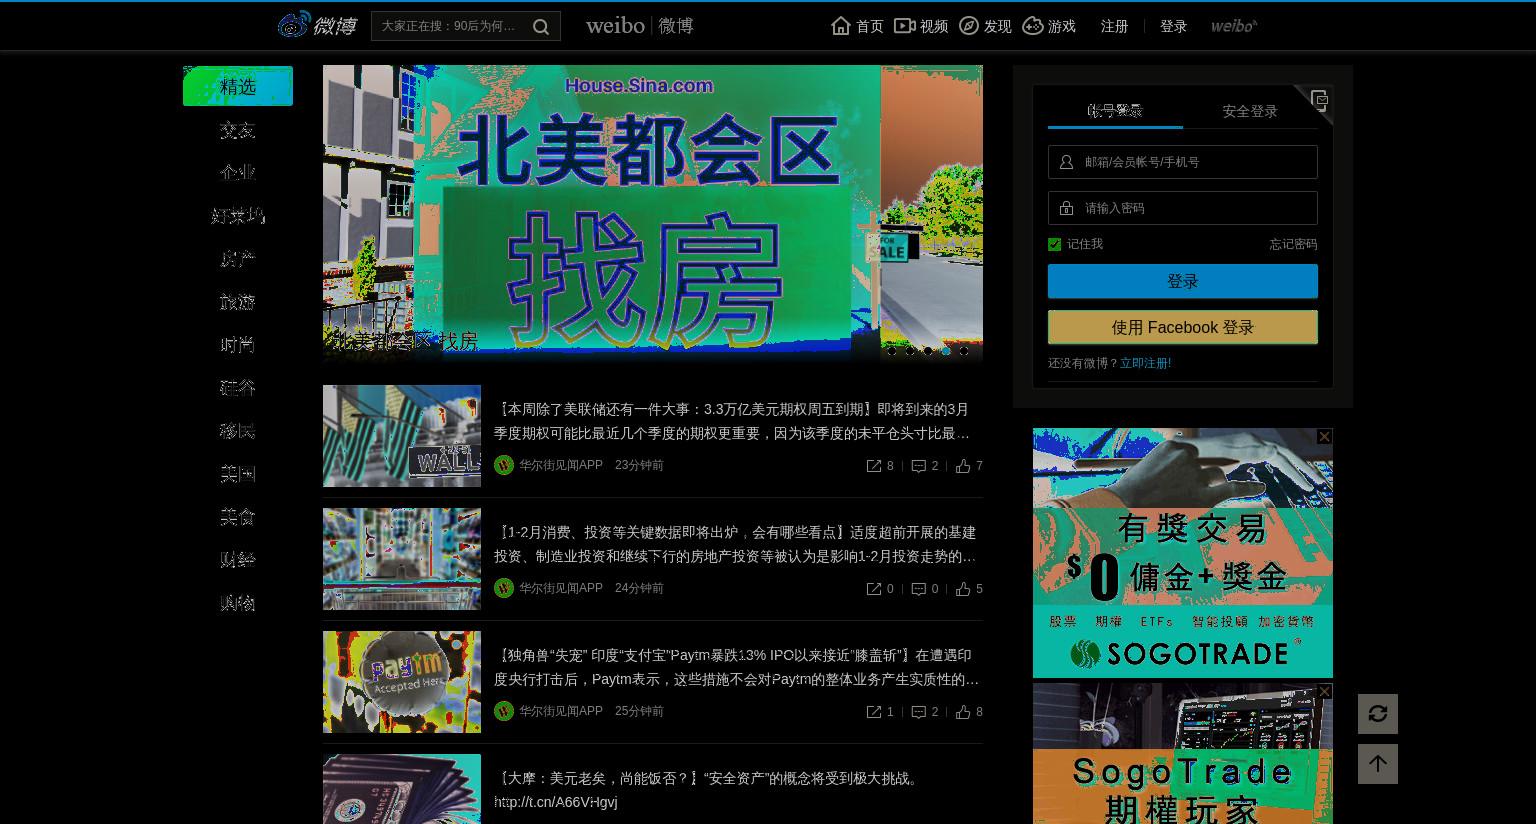The width and height of the screenshot is (1536, 824).
Task: Click the search magnifier icon
Action: tap(541, 27)
